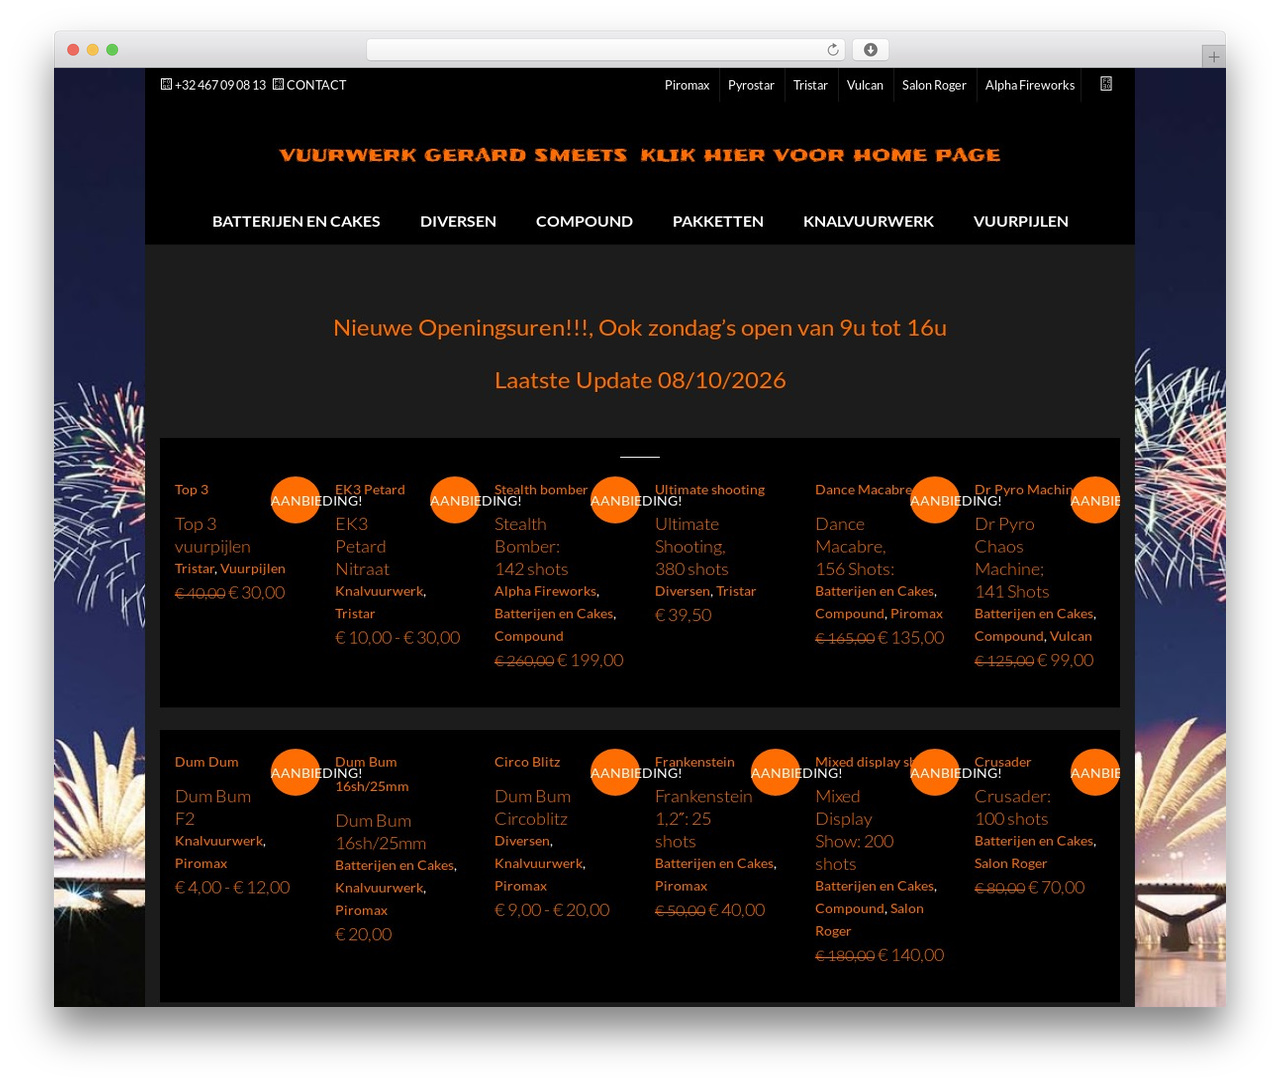Screen dimensions: 1280x1084
Task: Click the download icon beside the address bar
Action: pyautogui.click(x=870, y=50)
